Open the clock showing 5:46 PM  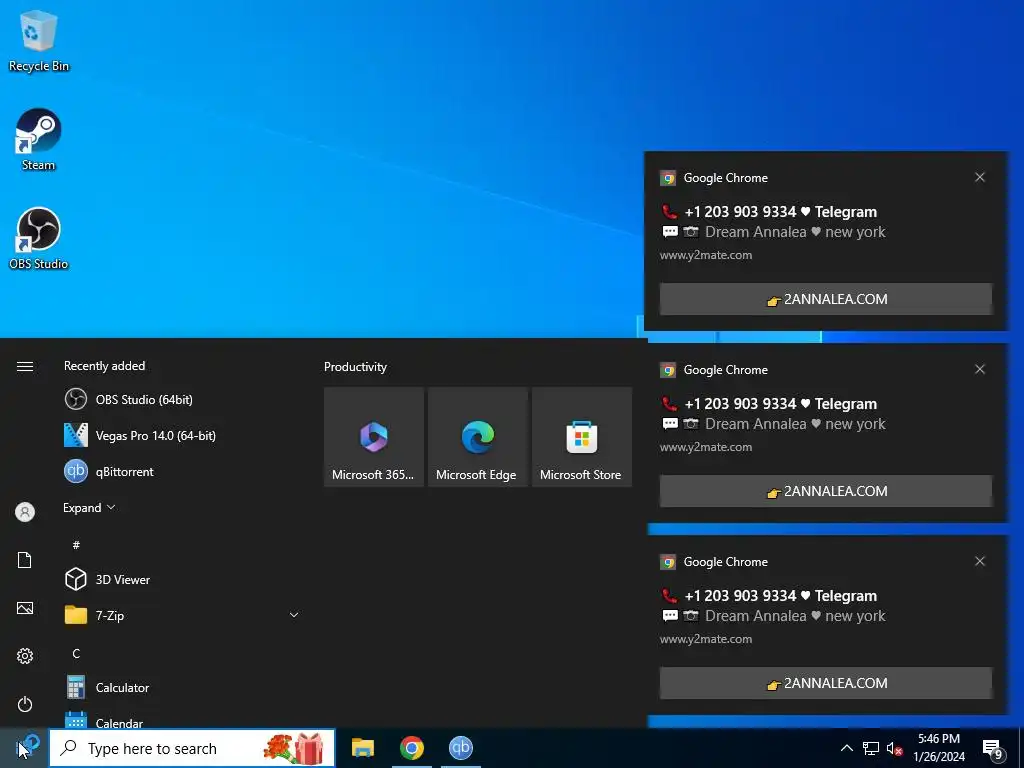pos(938,748)
